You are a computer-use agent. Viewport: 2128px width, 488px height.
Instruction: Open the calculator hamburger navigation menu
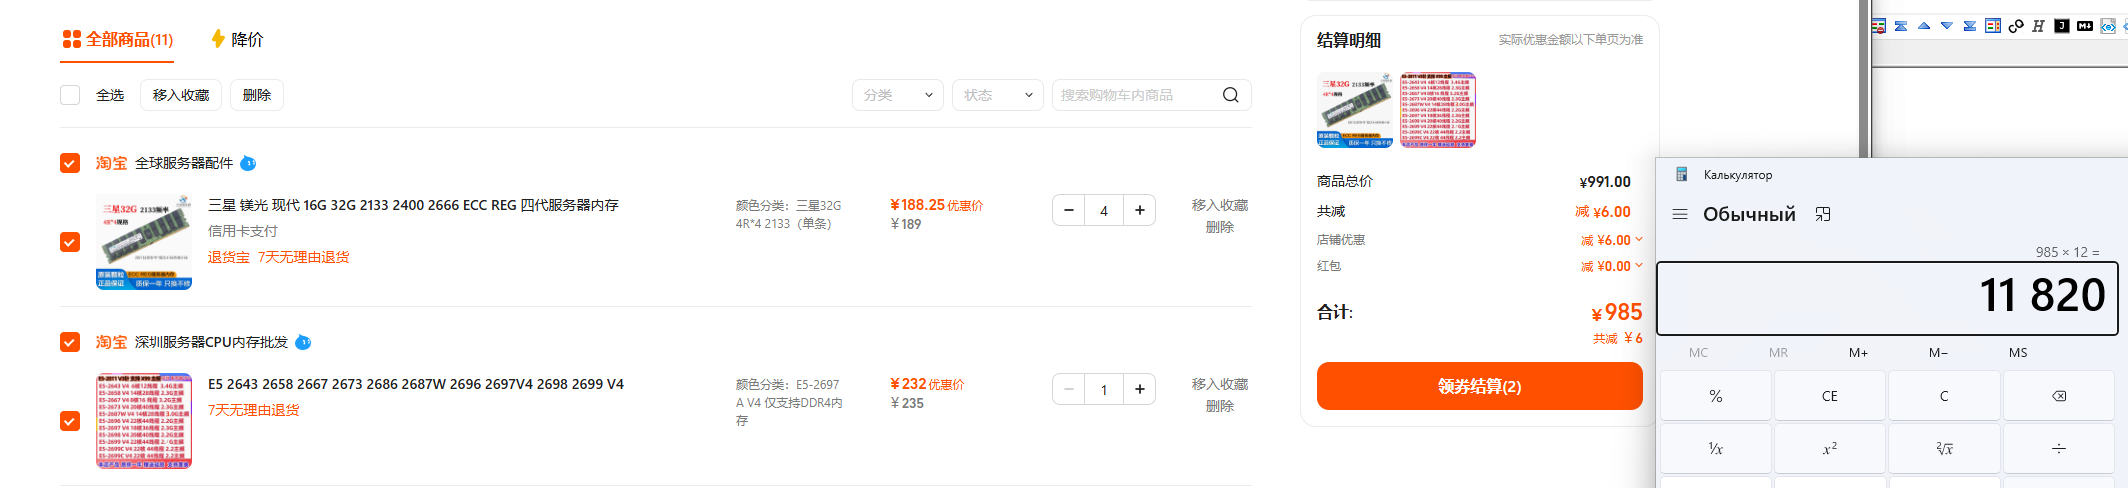tap(1680, 214)
